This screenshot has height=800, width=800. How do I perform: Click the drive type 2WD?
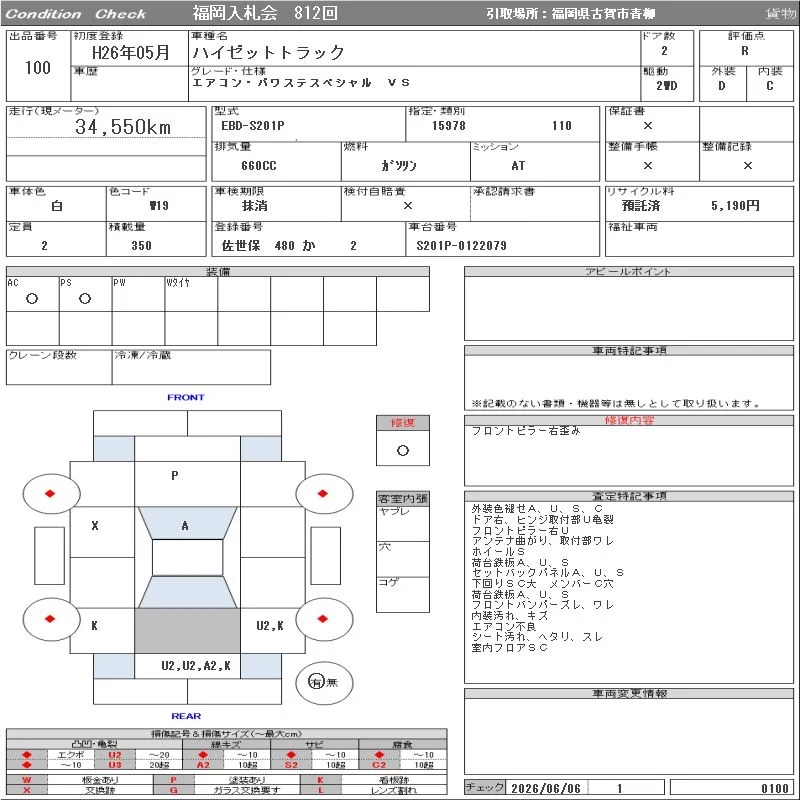666,86
